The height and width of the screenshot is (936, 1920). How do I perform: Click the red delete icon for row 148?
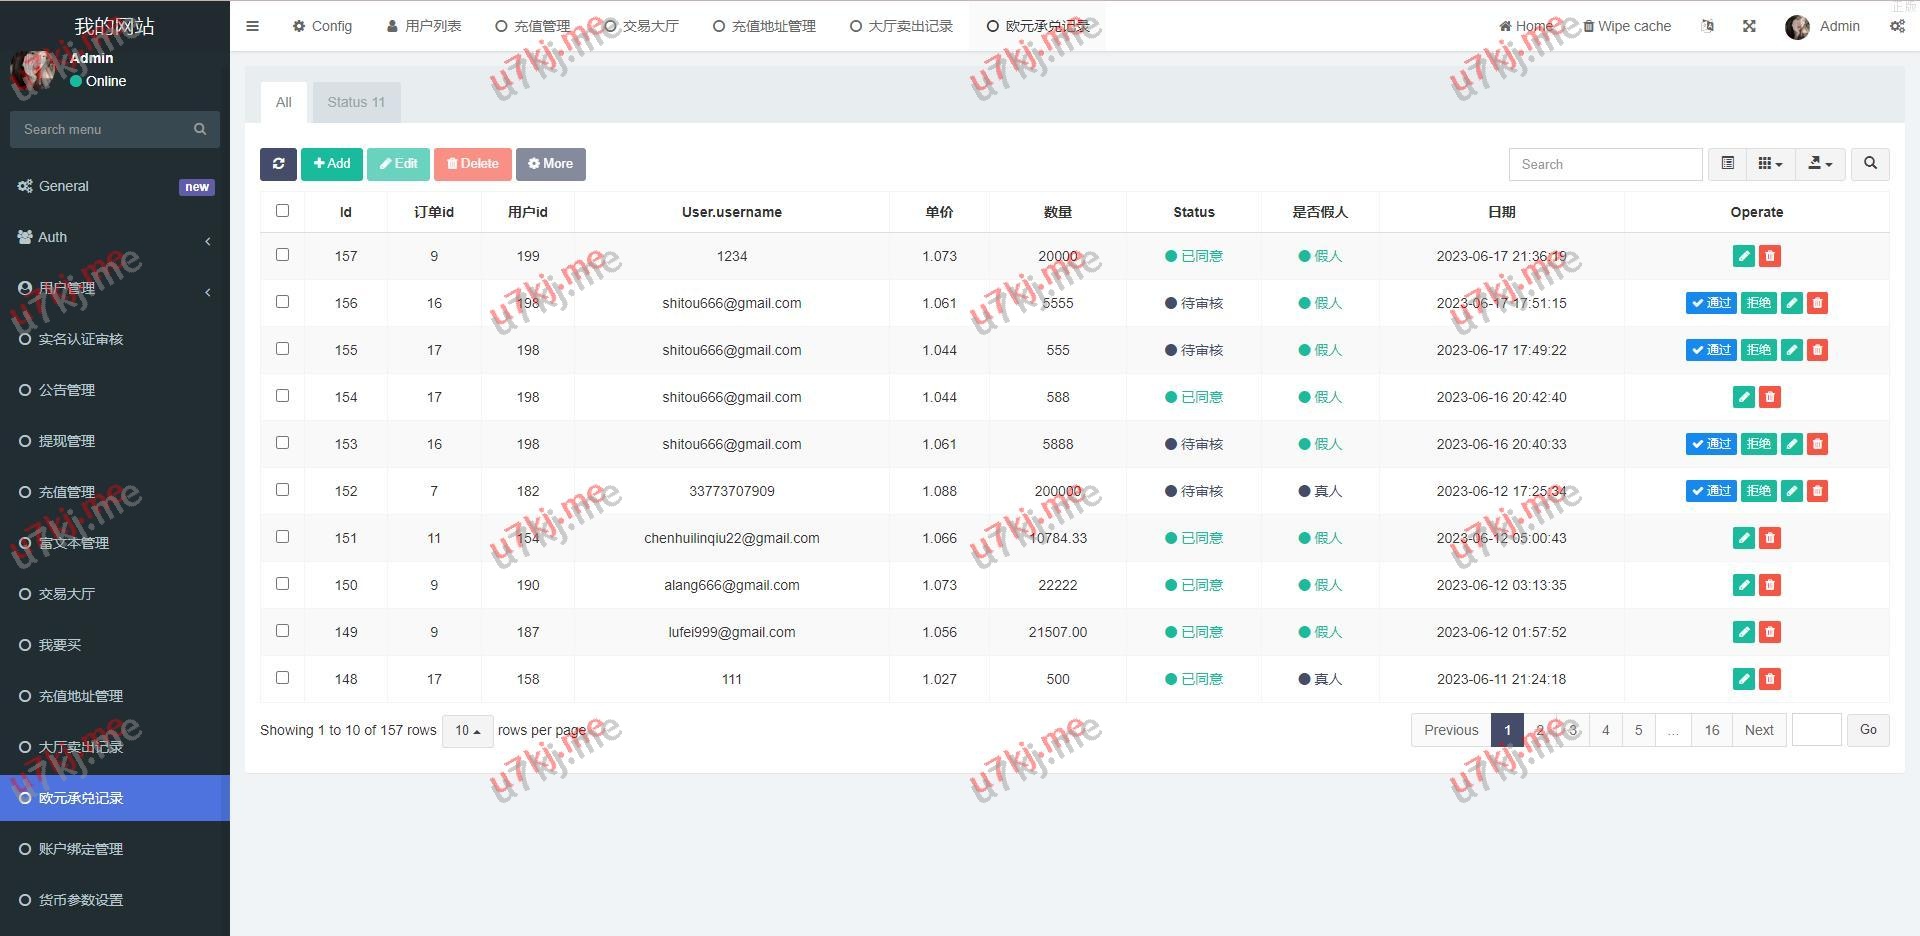tap(1769, 679)
